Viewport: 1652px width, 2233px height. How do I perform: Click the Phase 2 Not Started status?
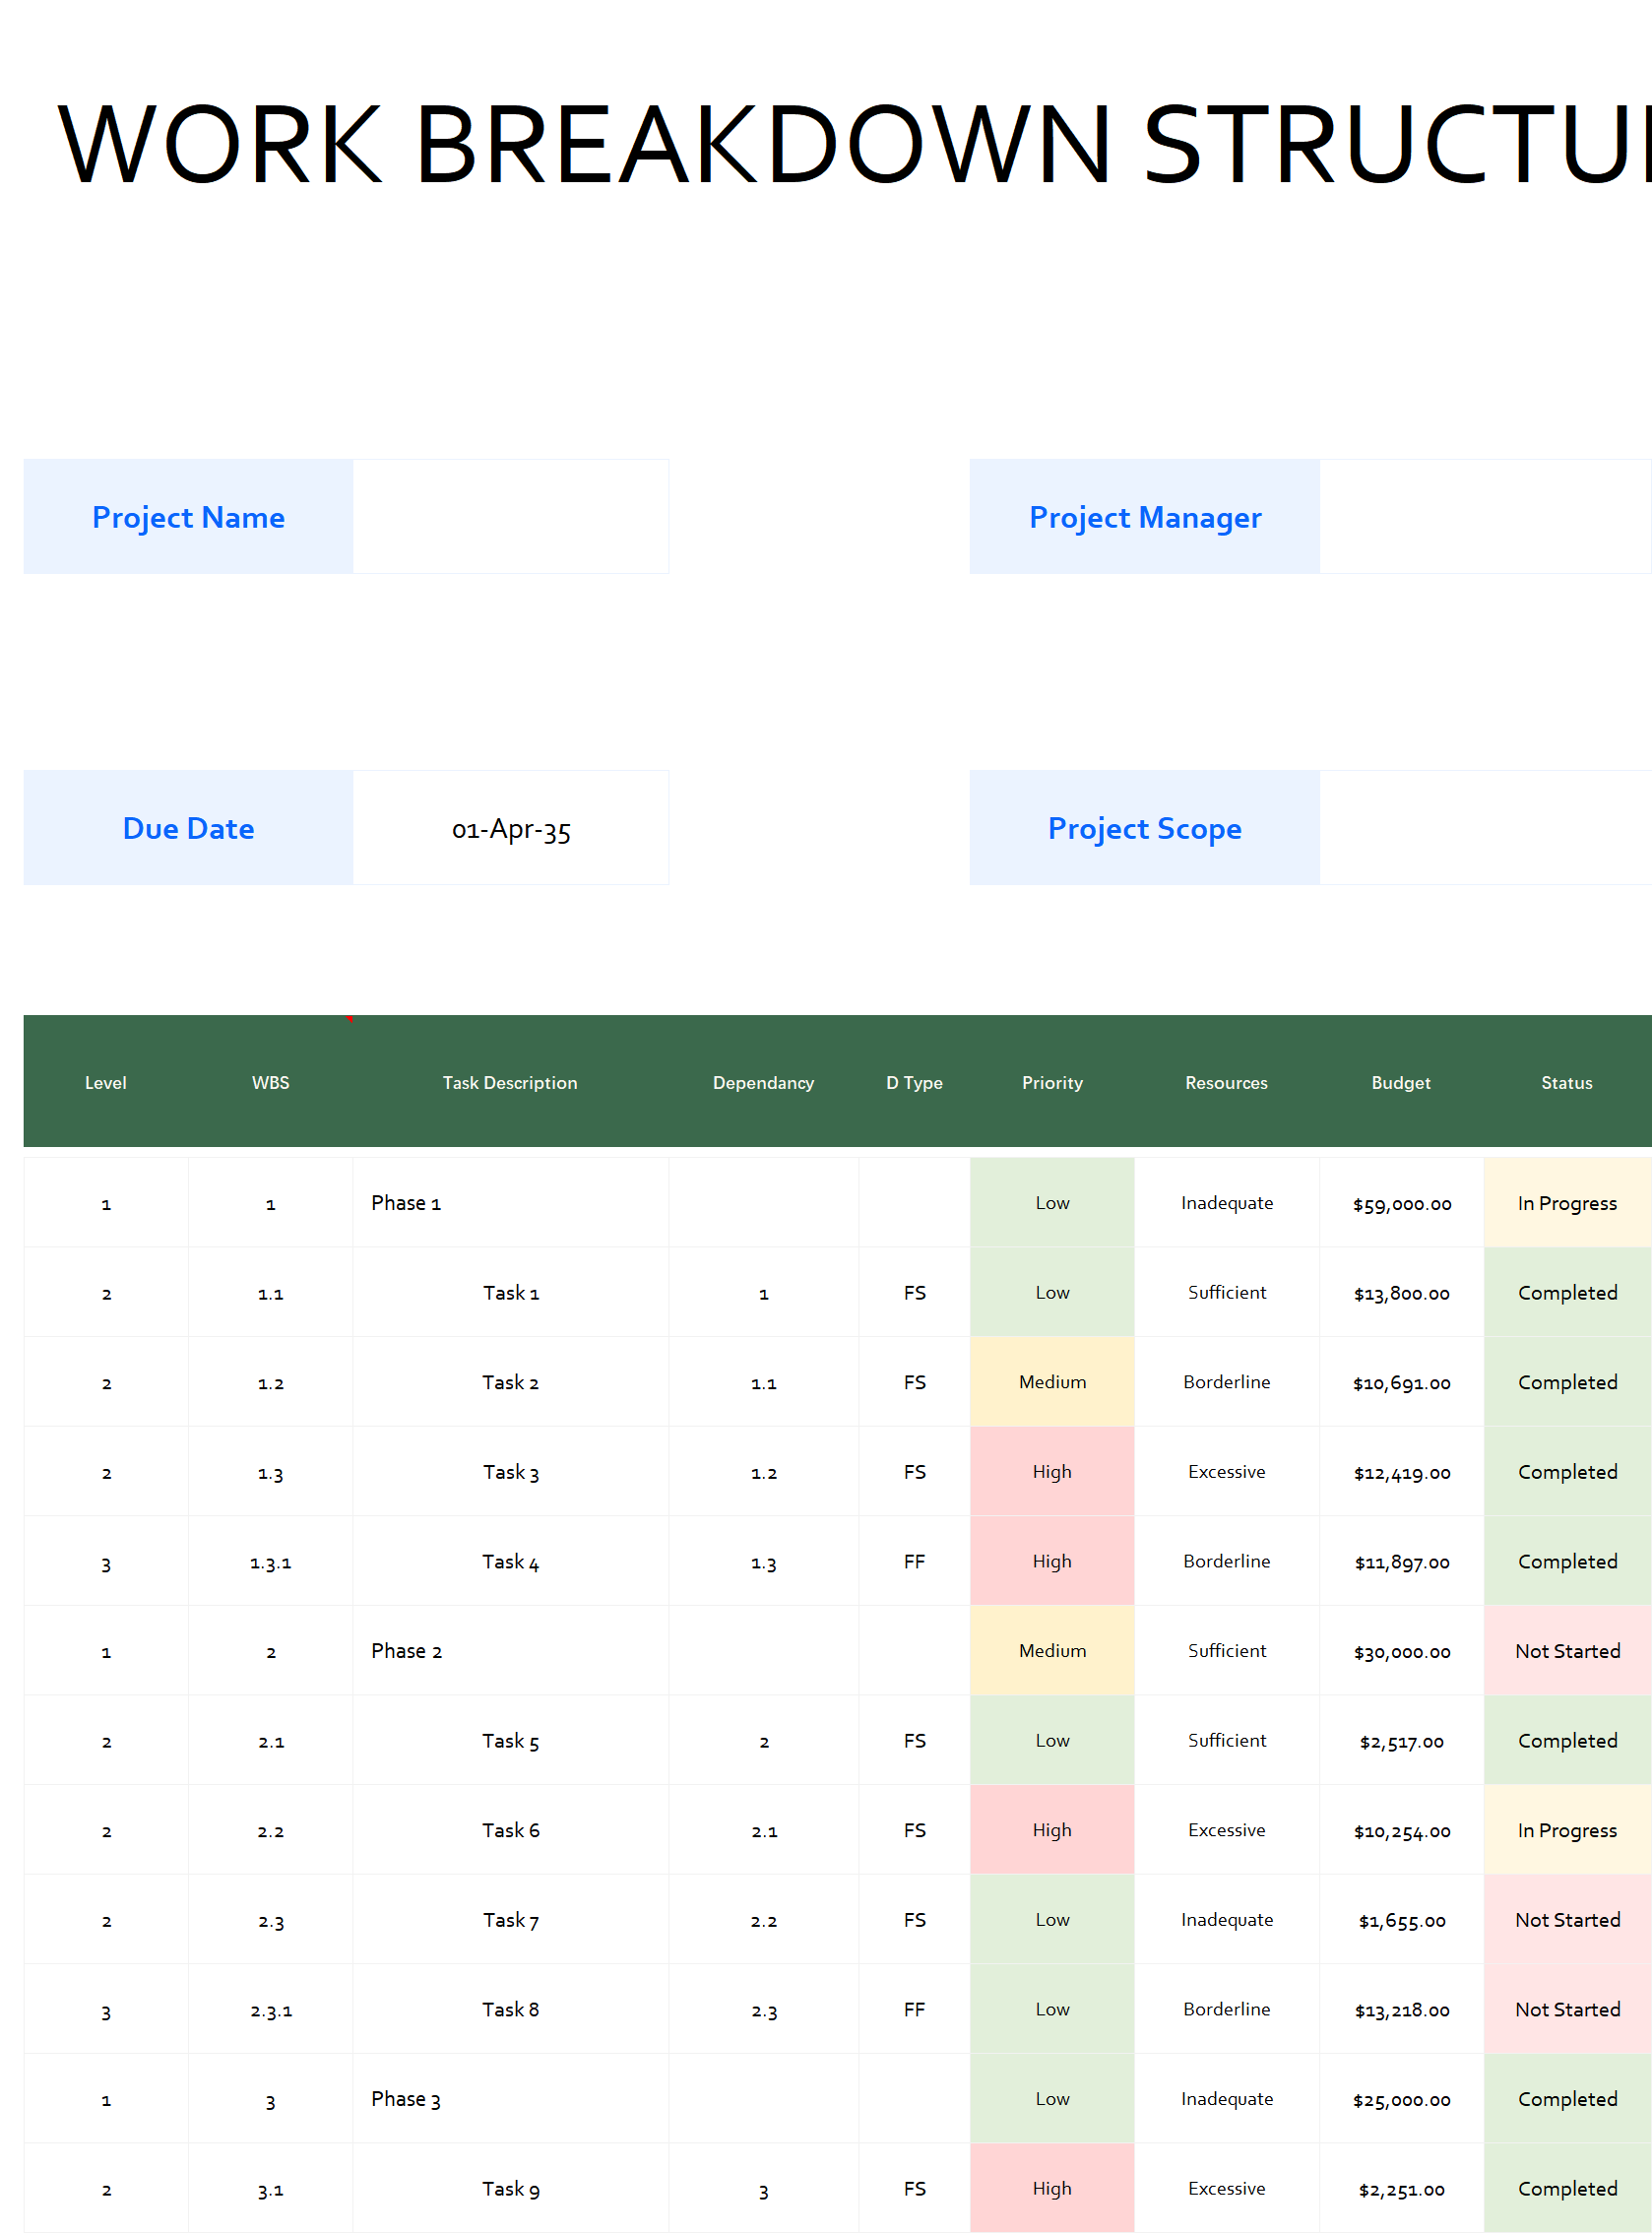[1568, 1650]
